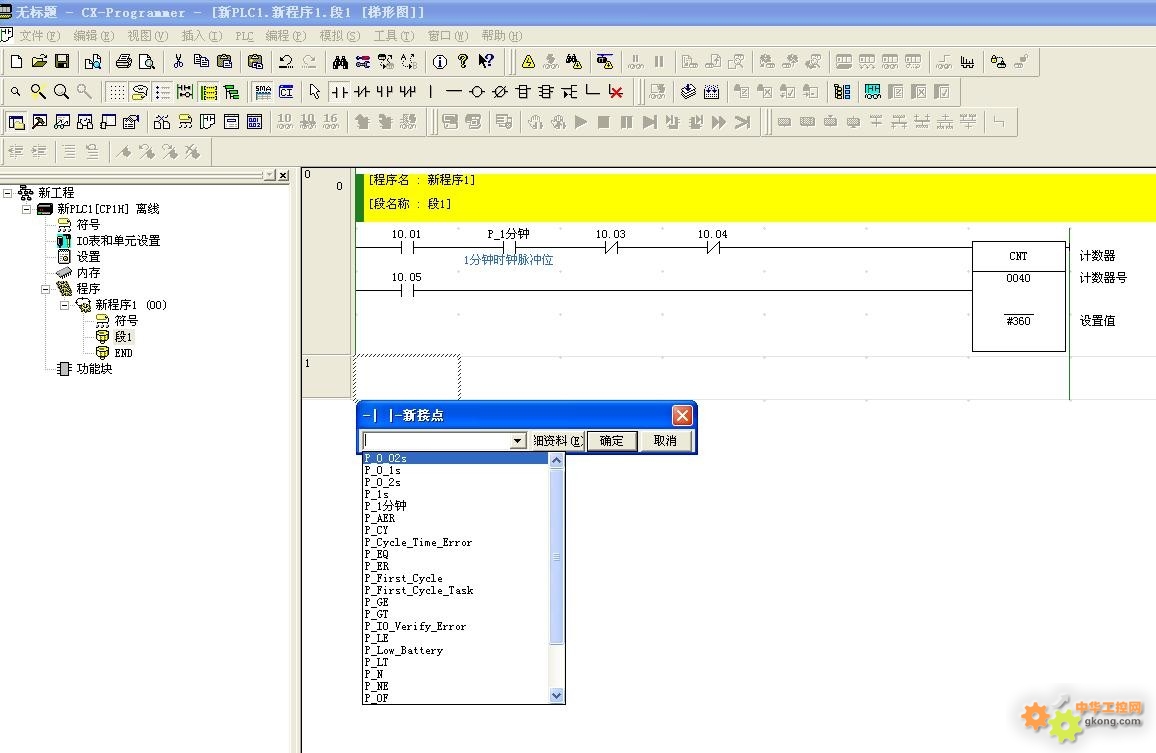Viewport: 1156px width, 753px height.
Task: Select P_IO_Verify_Error in the list
Action: click(456, 626)
